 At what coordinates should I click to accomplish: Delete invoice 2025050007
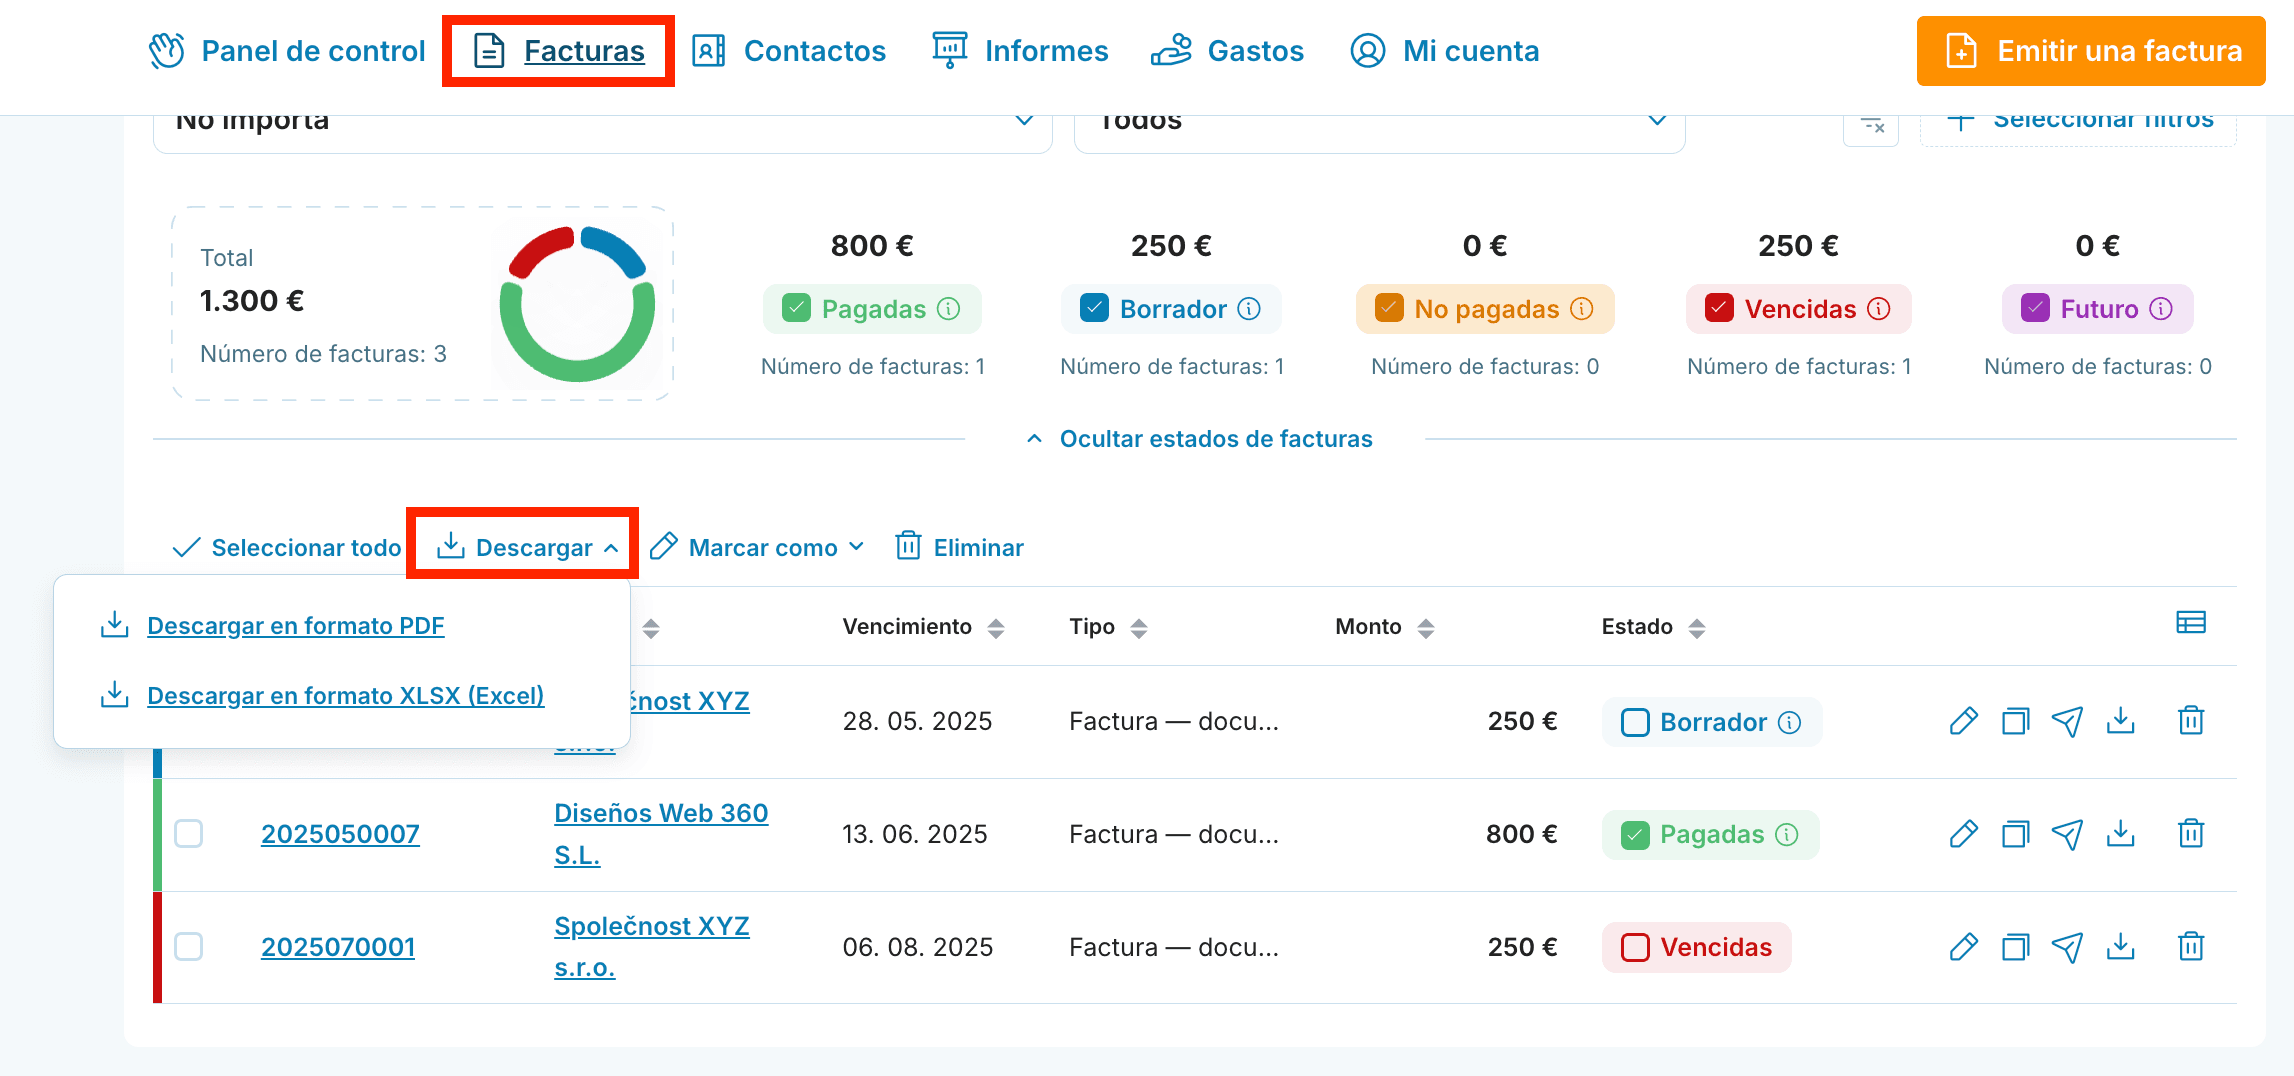(2191, 834)
